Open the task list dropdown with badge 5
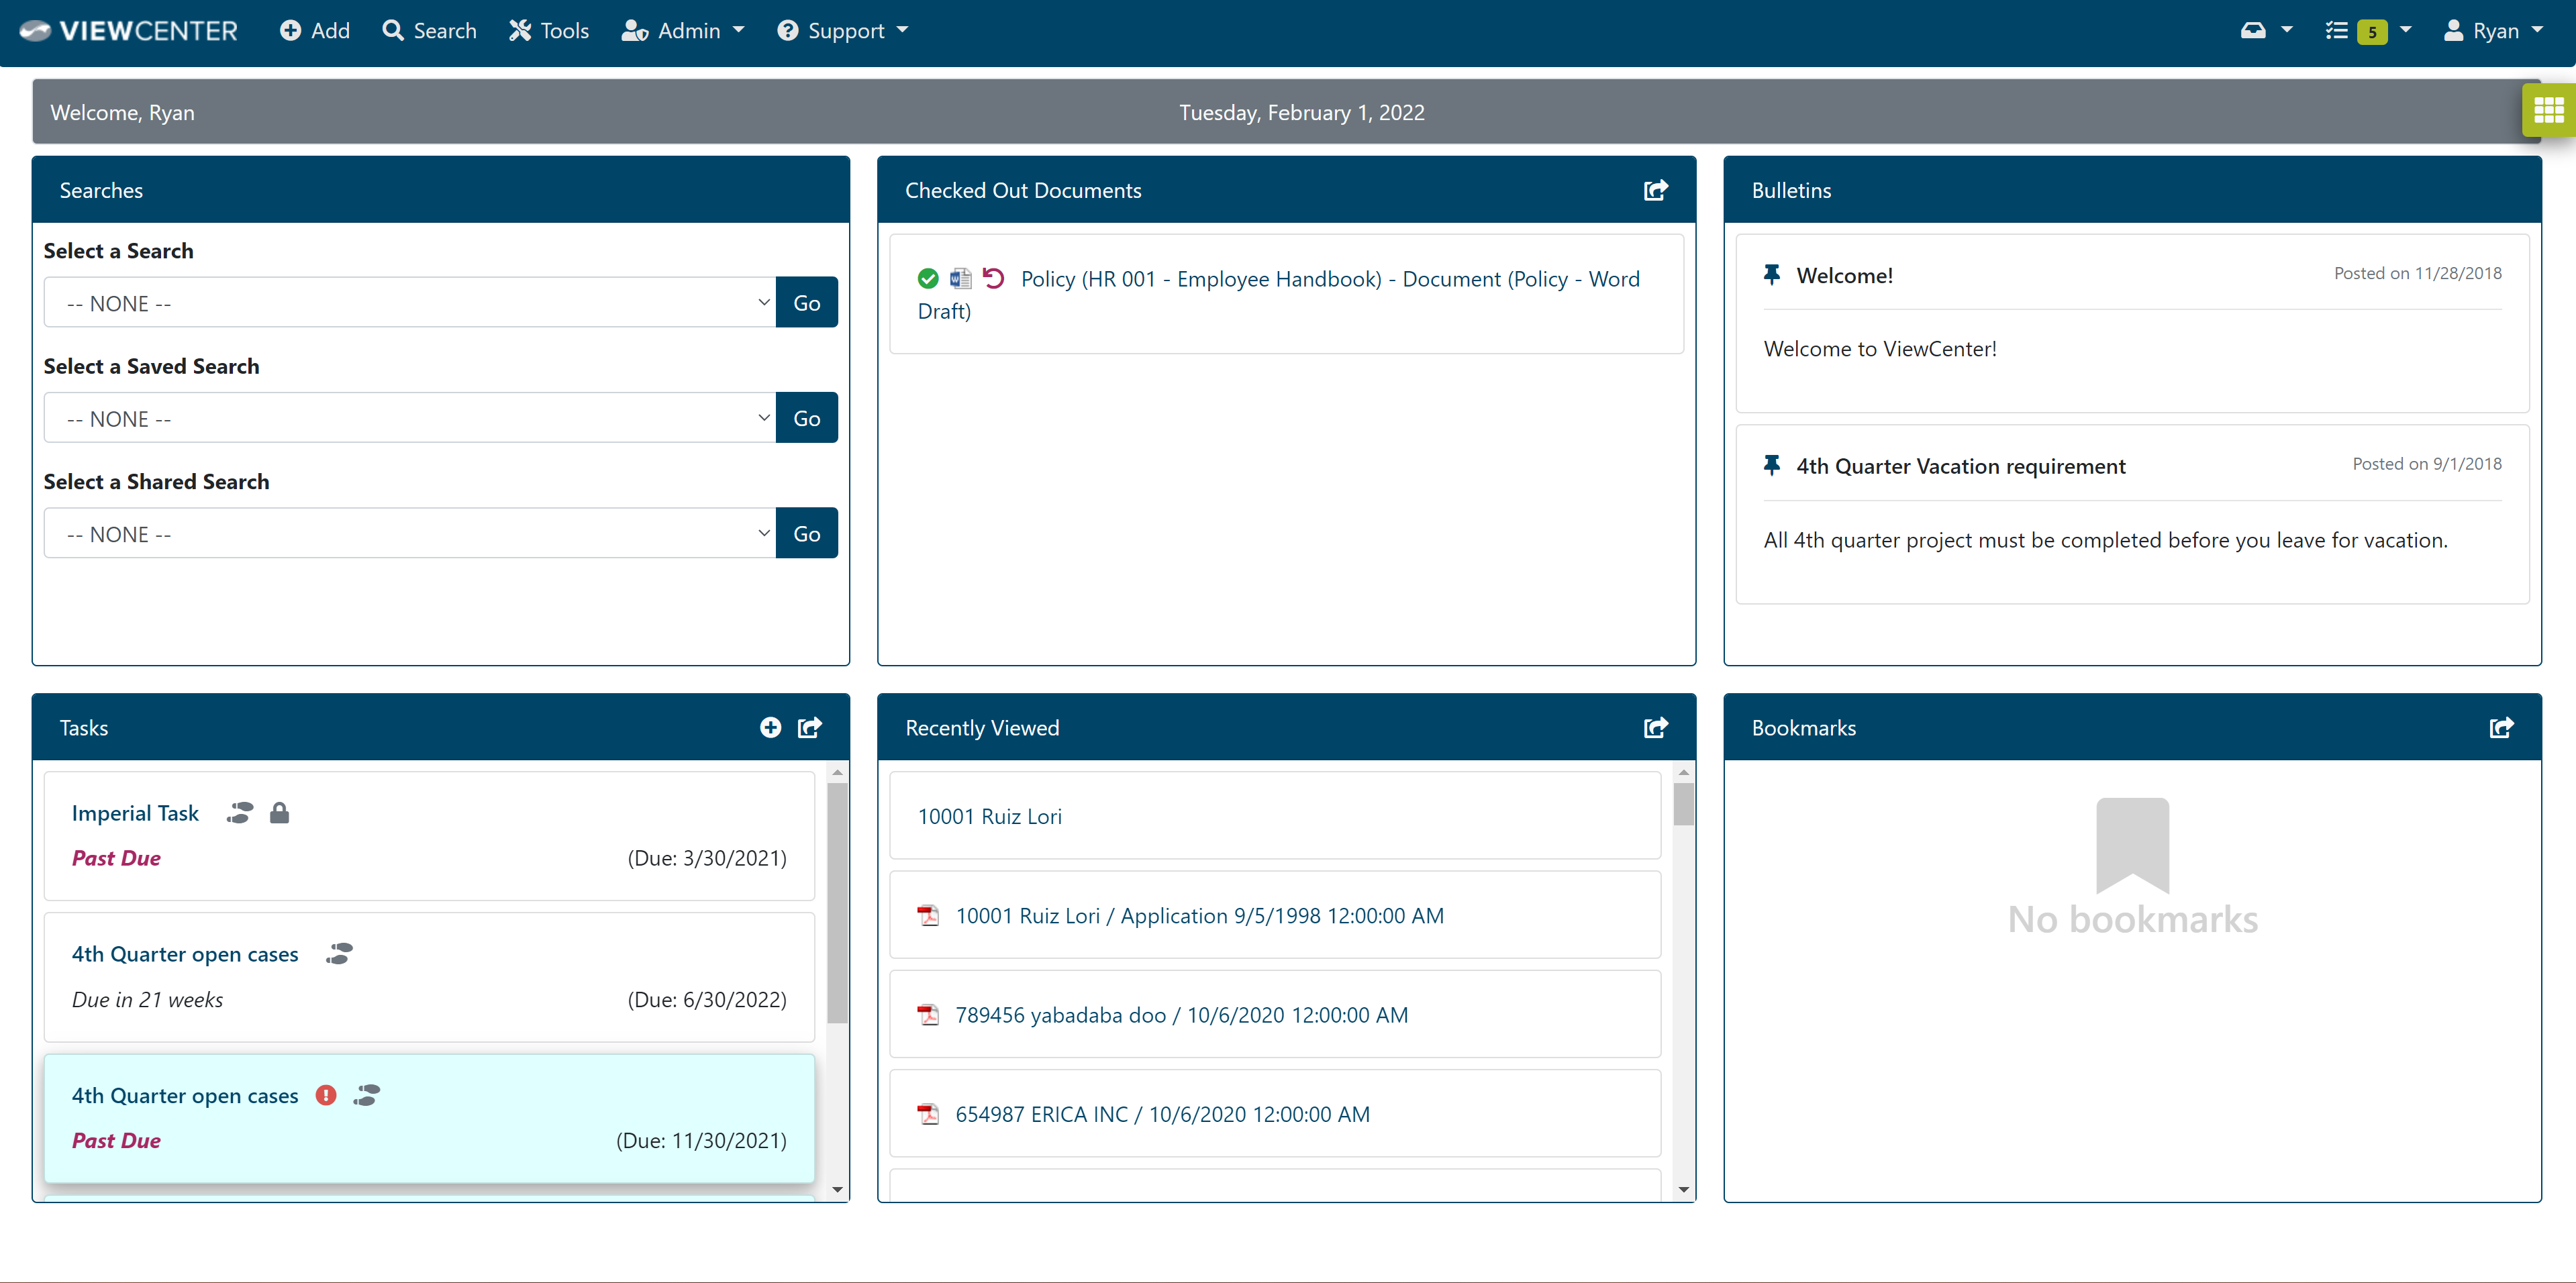 click(x=2368, y=31)
